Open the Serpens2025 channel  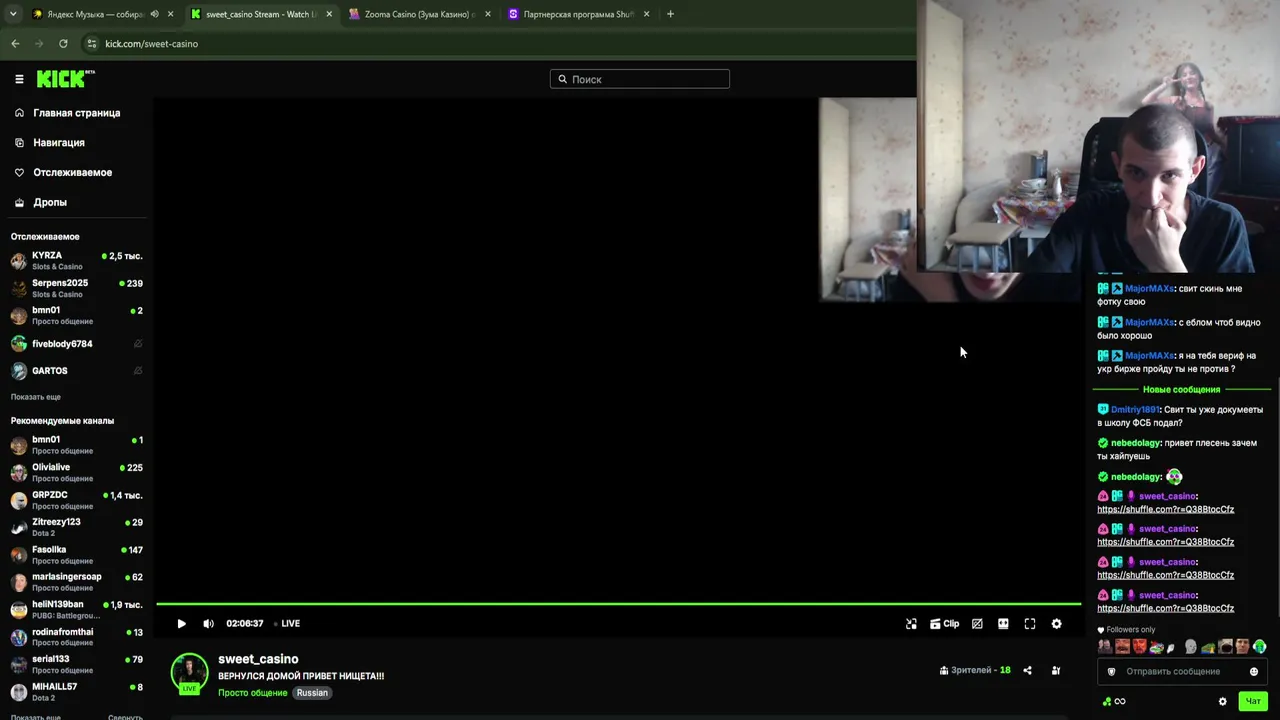point(77,289)
